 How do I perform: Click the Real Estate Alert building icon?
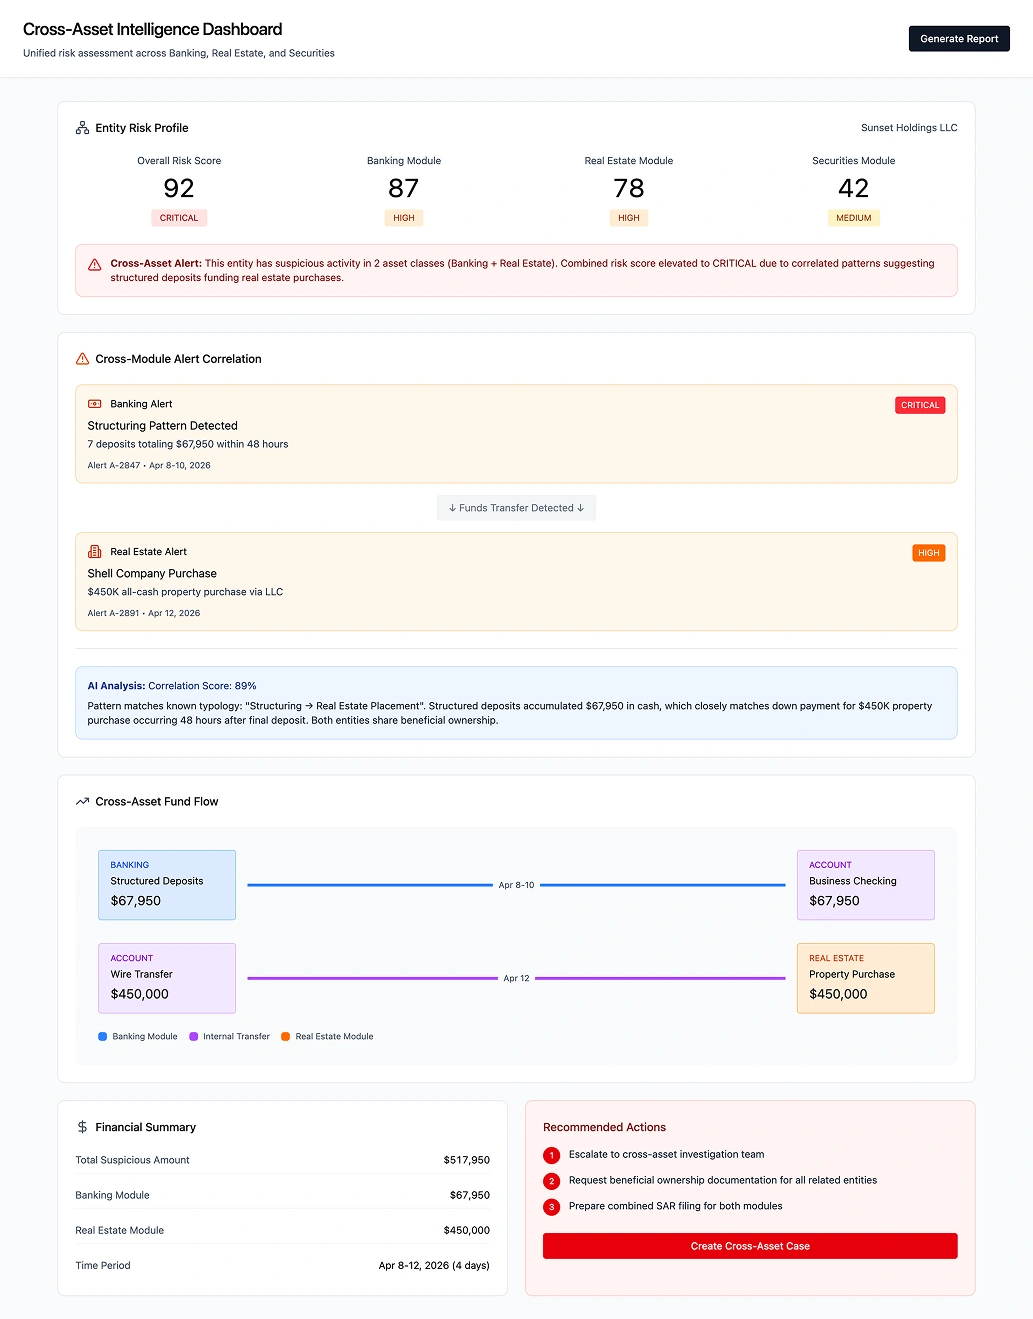95,551
